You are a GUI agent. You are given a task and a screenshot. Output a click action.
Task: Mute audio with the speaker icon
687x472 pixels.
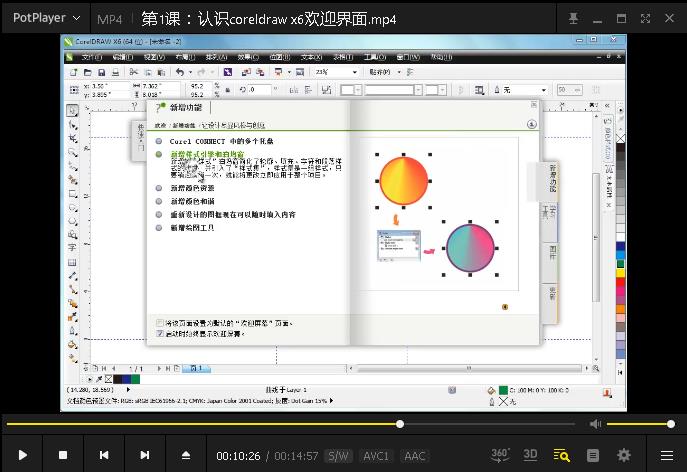pos(595,424)
